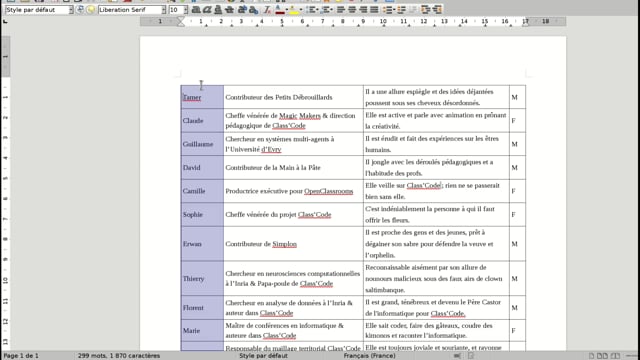Open the font name dropdown arrow
Image resolution: width=640 pixels, height=360 pixels.
pyautogui.click(x=164, y=9)
